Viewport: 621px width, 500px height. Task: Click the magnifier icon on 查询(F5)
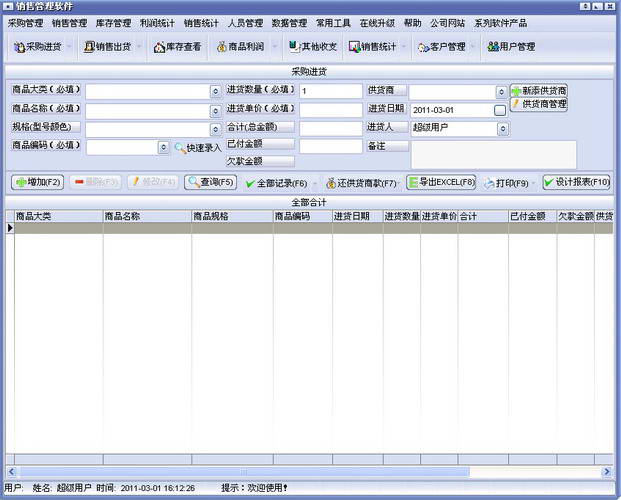(194, 182)
